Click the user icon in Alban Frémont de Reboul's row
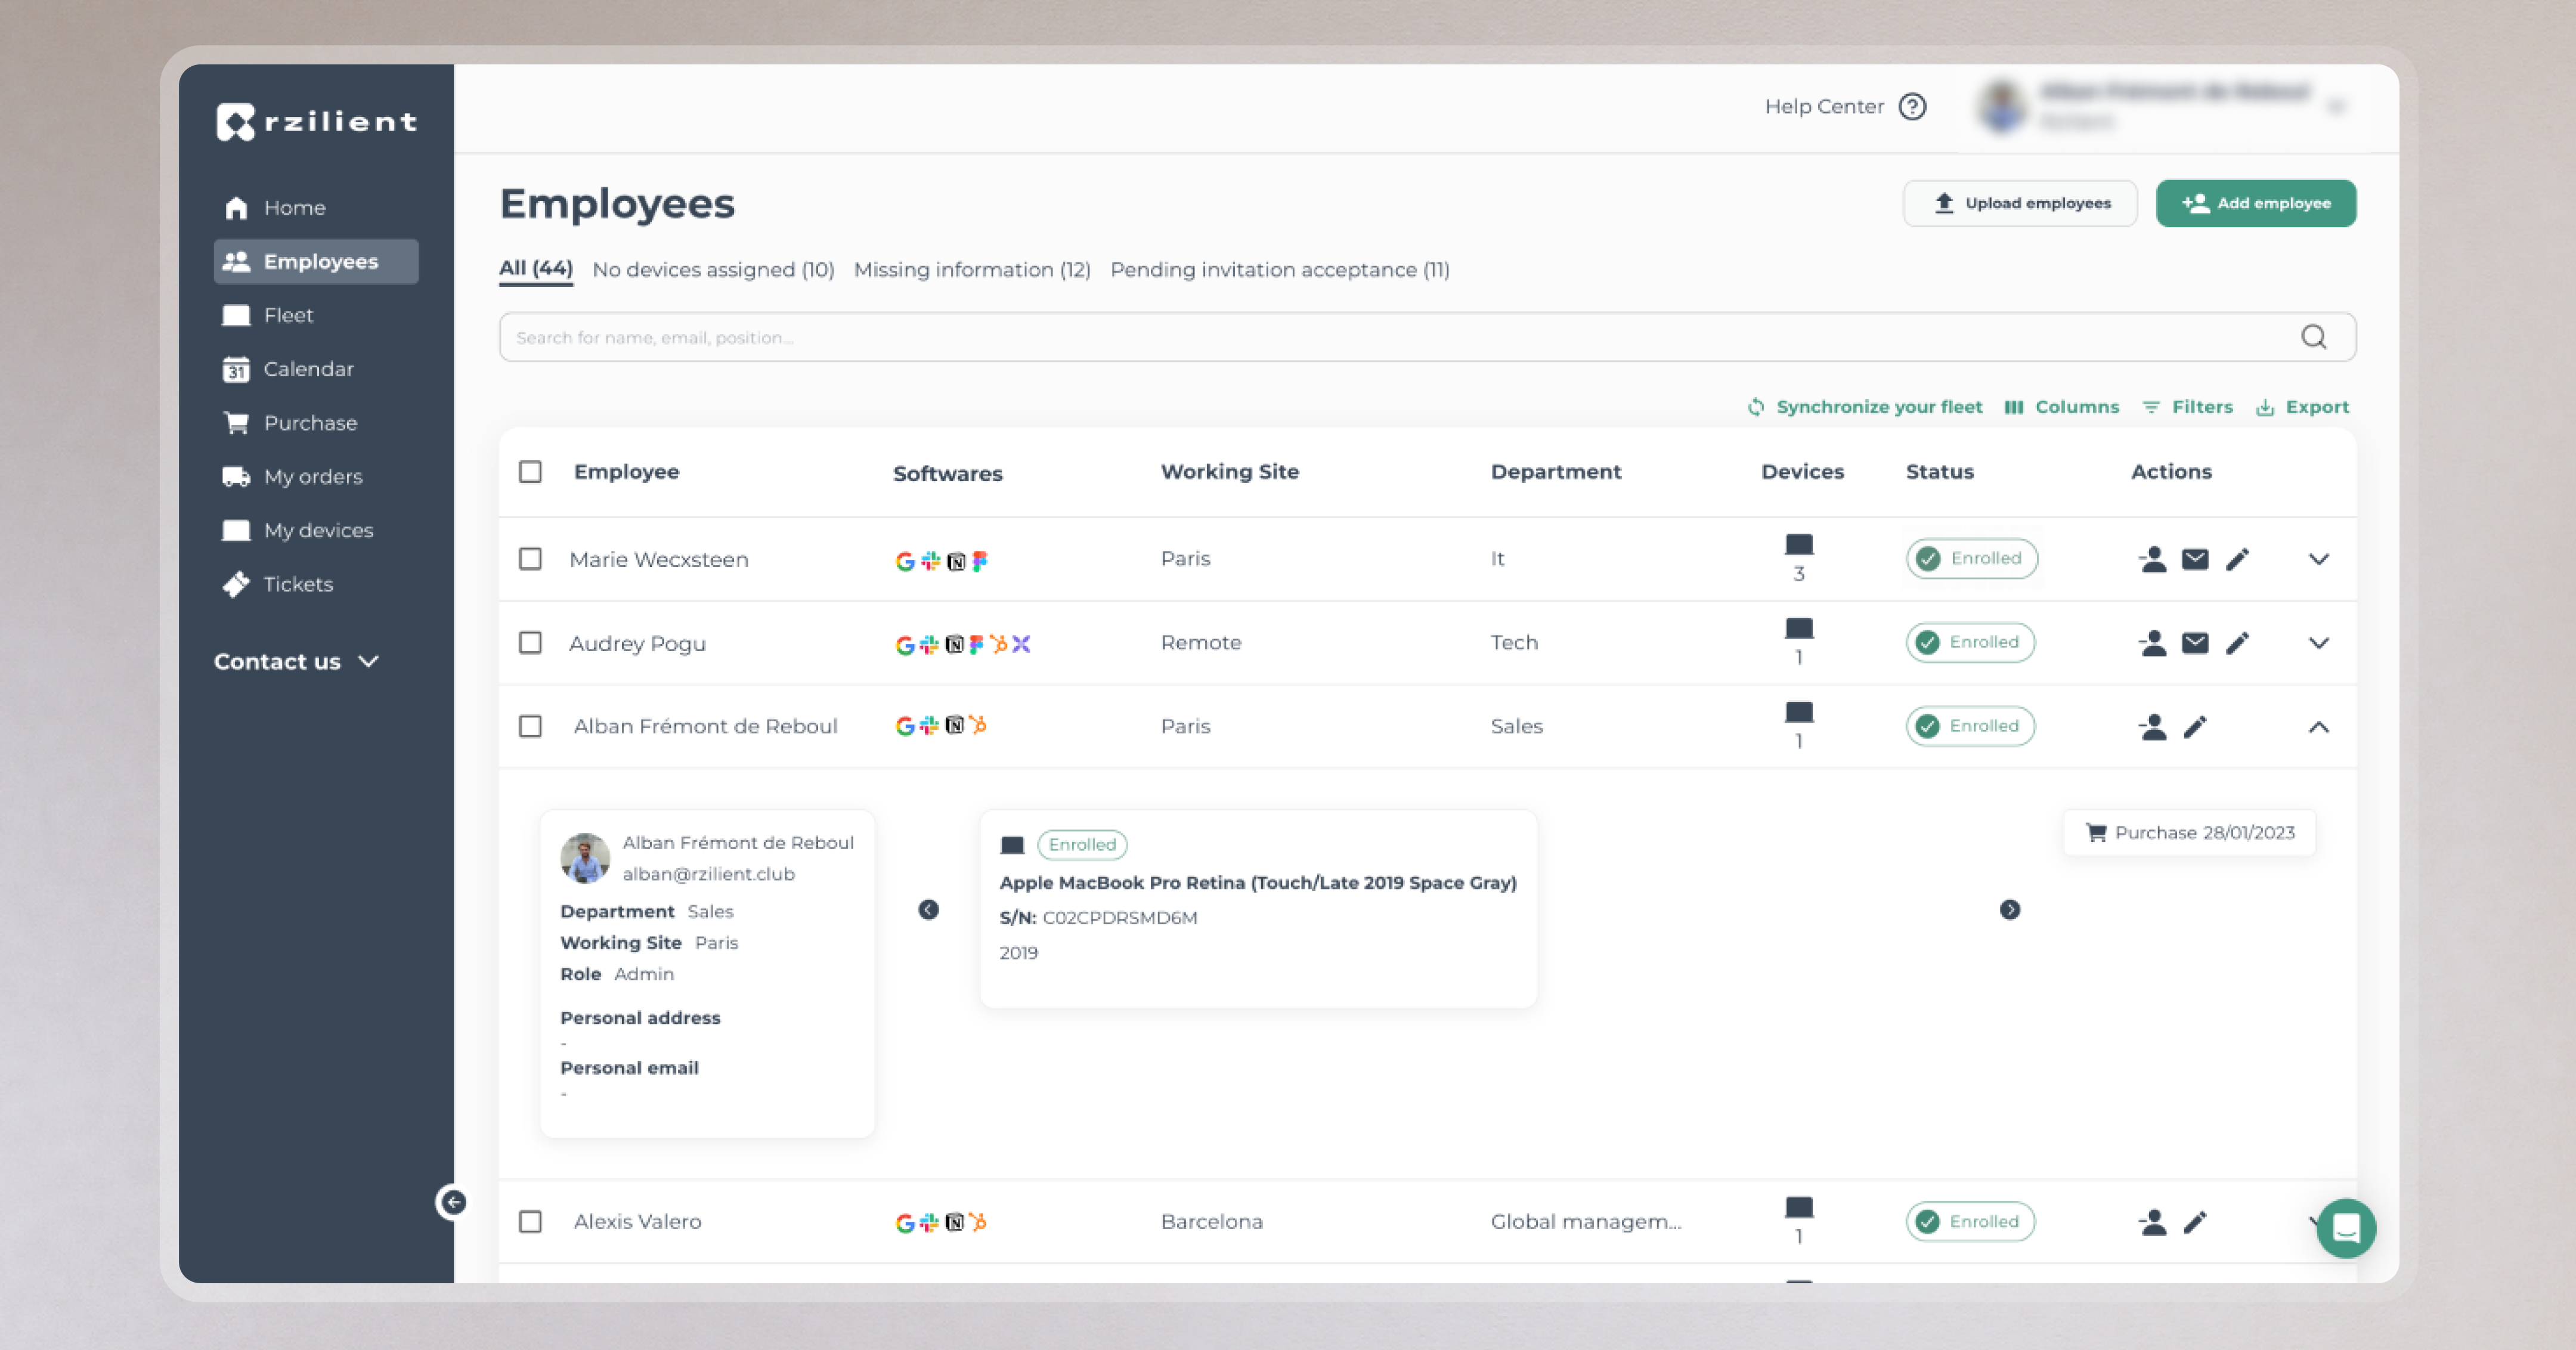 (2153, 727)
